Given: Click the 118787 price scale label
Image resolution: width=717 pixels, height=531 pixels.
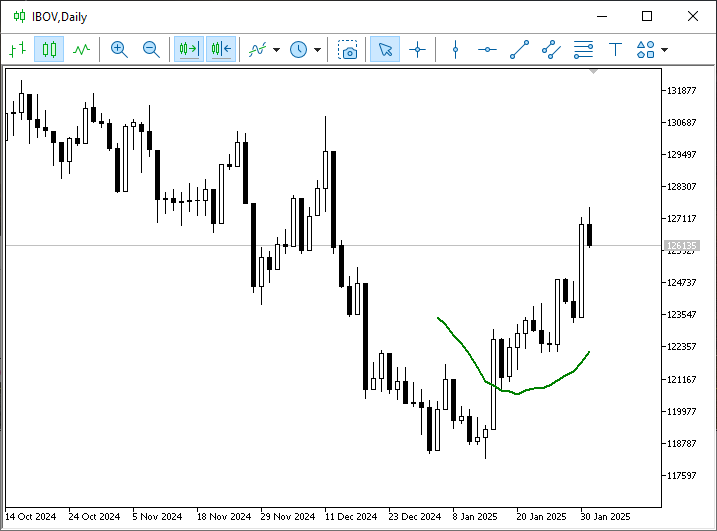Looking at the screenshot, I should (681, 444).
